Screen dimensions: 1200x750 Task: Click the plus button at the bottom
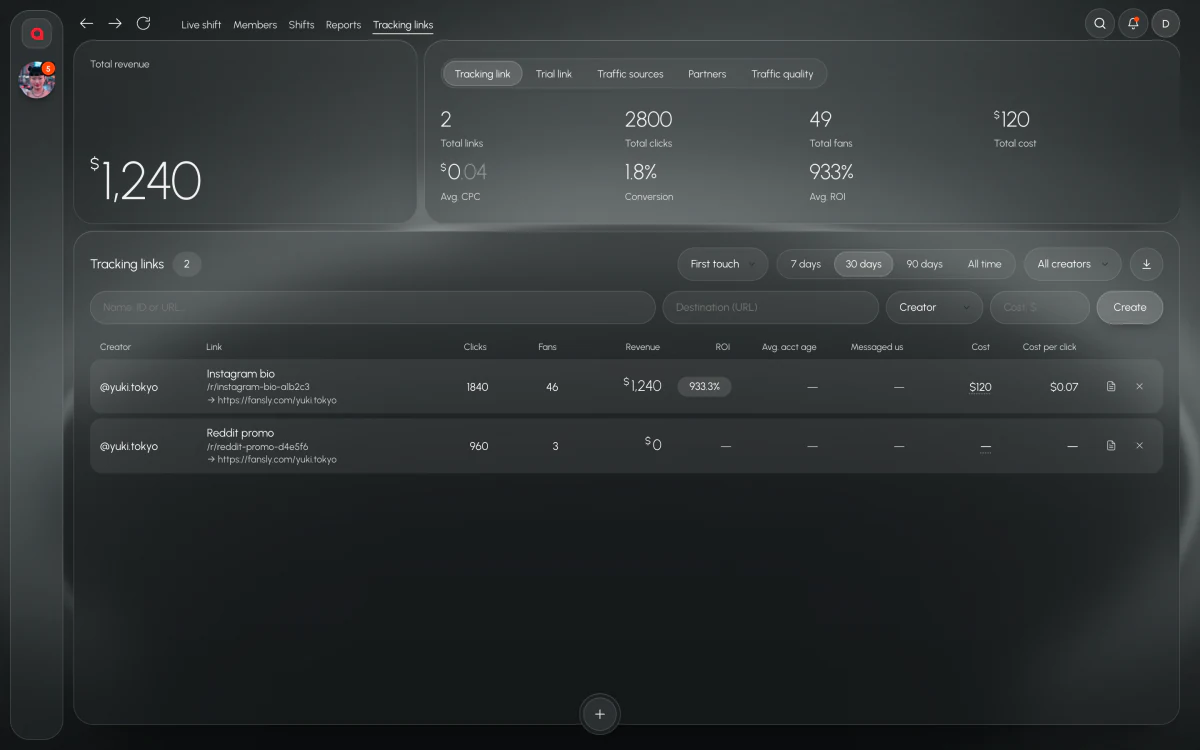point(600,714)
